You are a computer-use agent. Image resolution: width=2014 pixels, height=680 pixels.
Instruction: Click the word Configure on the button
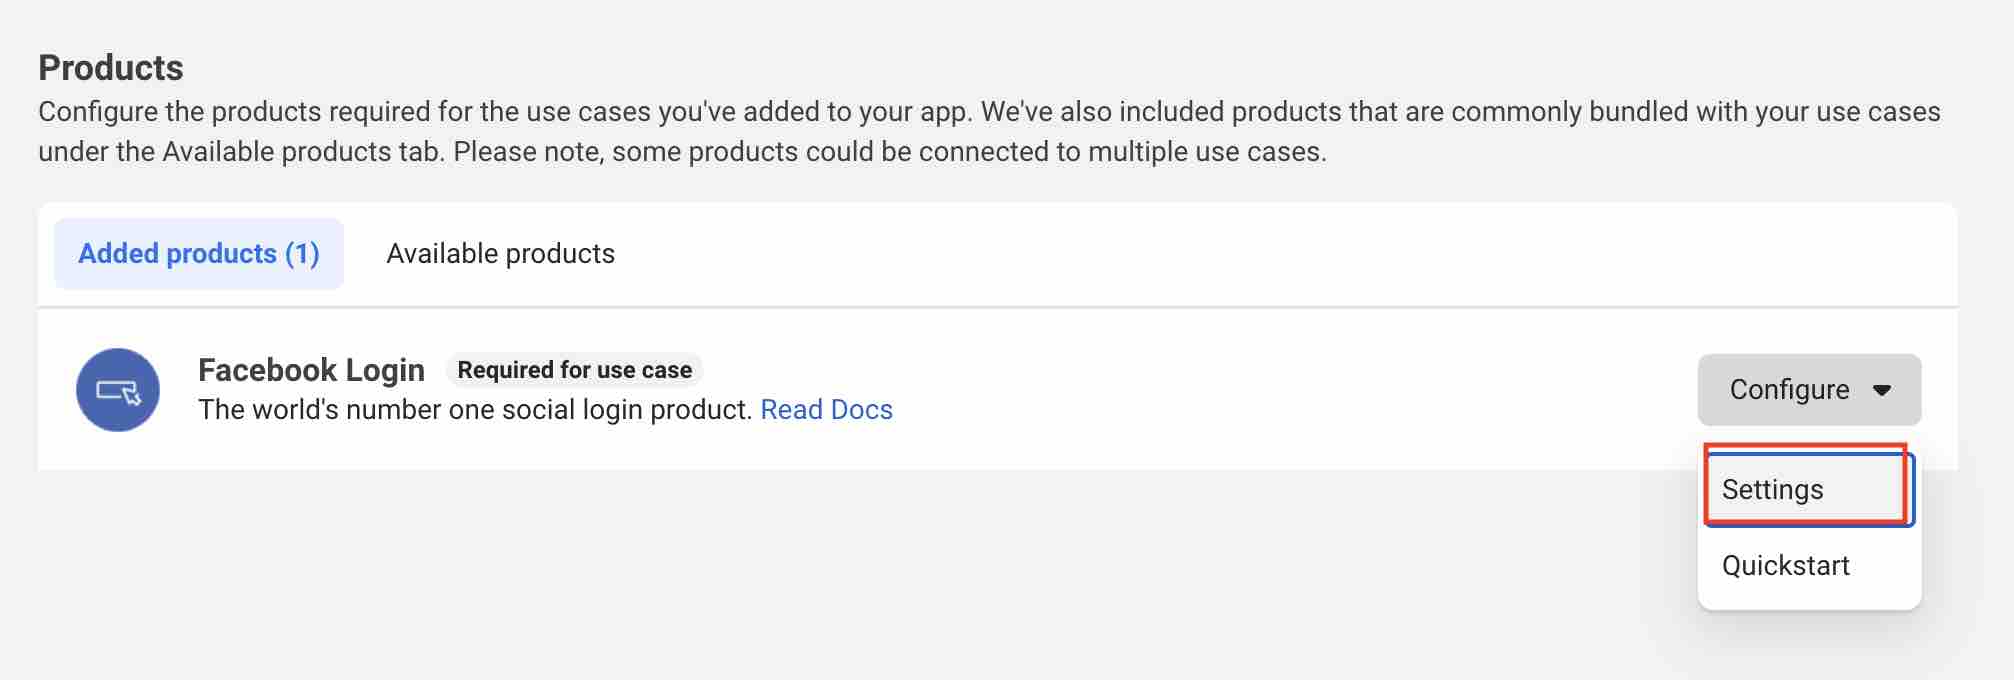1789,390
